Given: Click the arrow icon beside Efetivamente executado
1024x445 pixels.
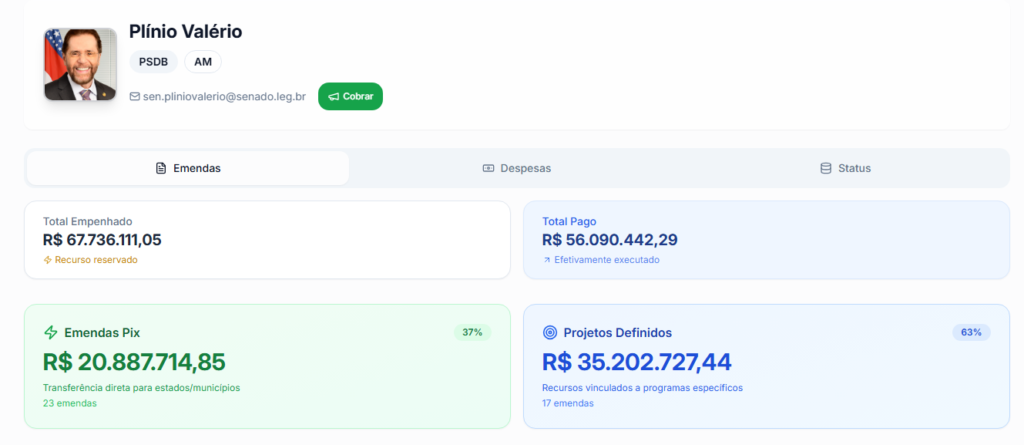Looking at the screenshot, I should tap(546, 260).
